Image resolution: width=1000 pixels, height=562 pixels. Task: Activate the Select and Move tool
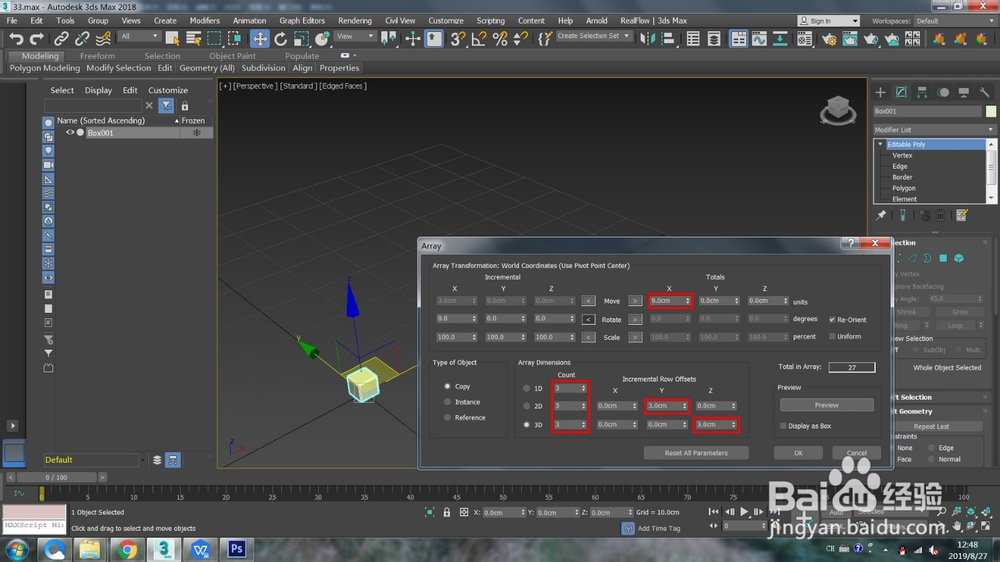pyautogui.click(x=260, y=39)
